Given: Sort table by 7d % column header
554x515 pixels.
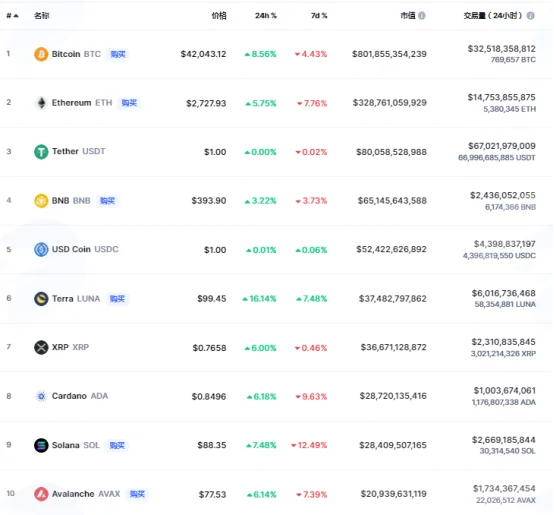Looking at the screenshot, I should point(319,16).
